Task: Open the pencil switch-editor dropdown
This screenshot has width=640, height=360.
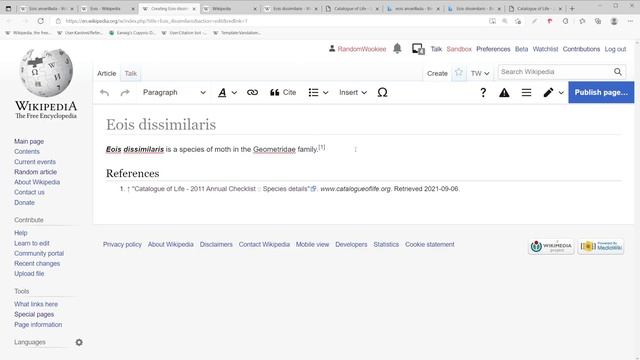Action: click(553, 93)
